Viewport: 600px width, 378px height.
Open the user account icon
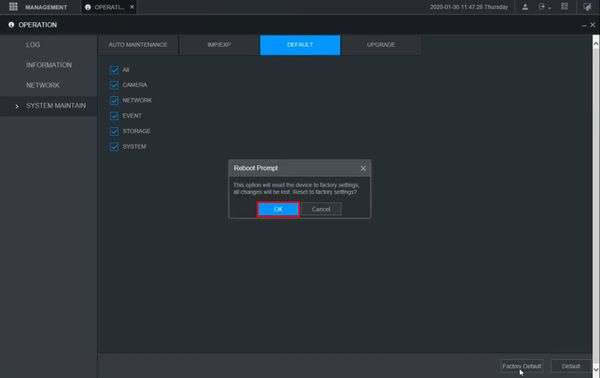525,7
